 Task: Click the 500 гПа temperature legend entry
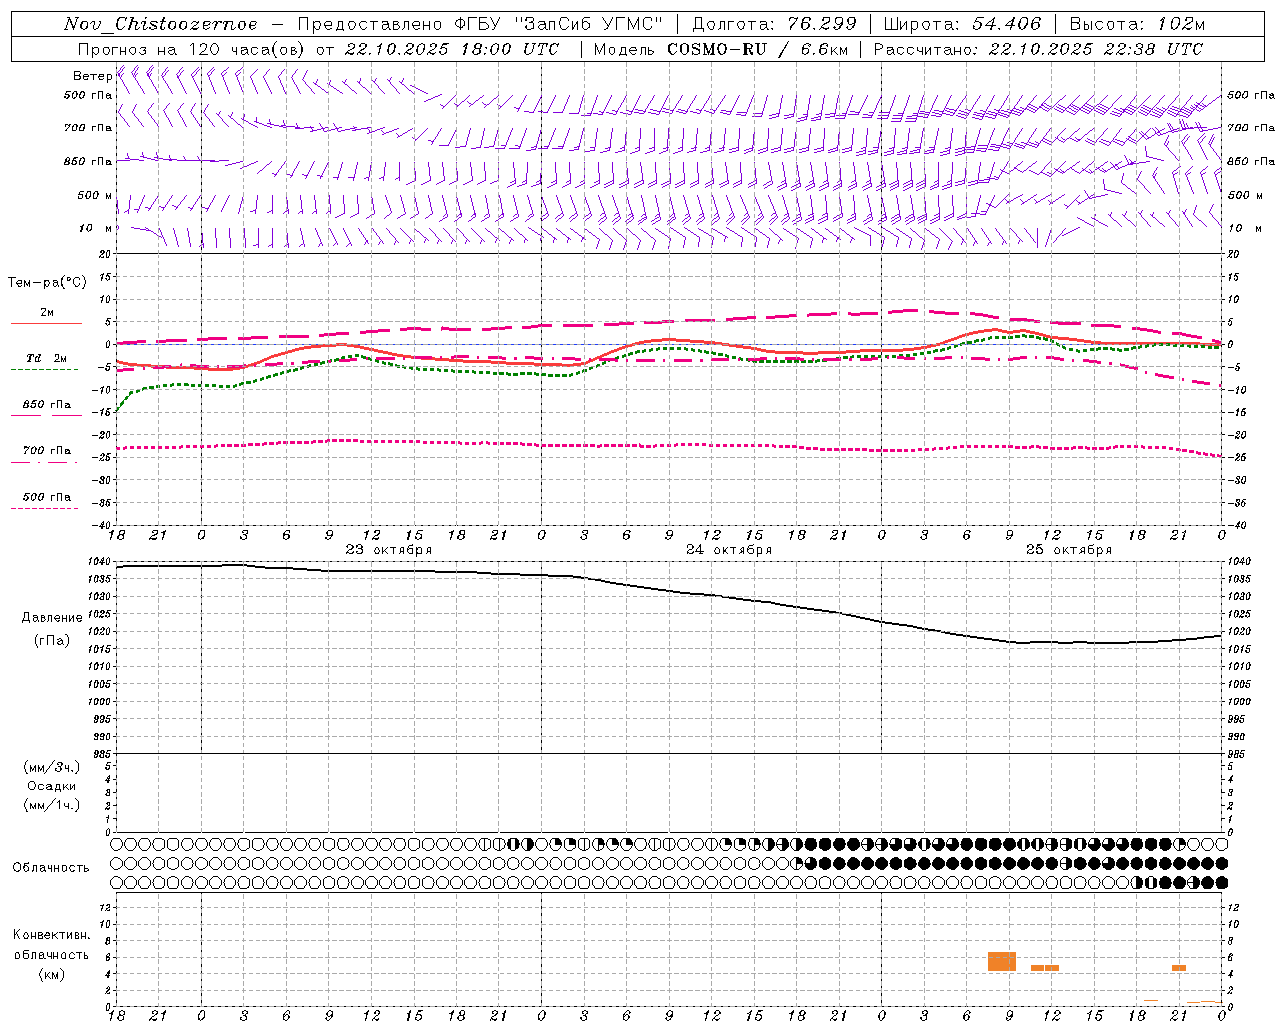click(47, 497)
